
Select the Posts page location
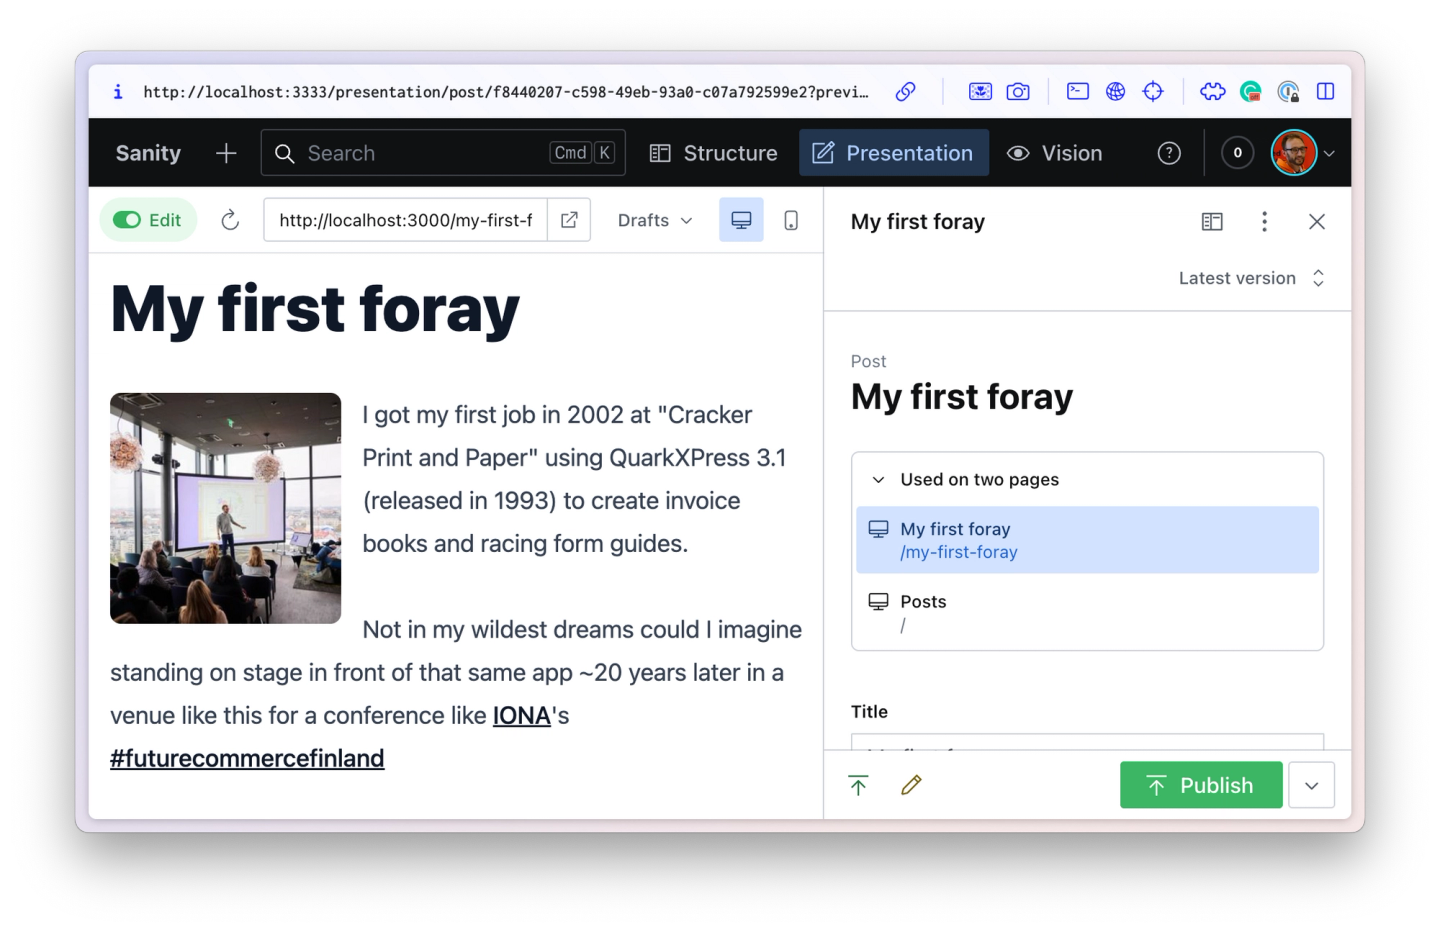click(x=1088, y=613)
